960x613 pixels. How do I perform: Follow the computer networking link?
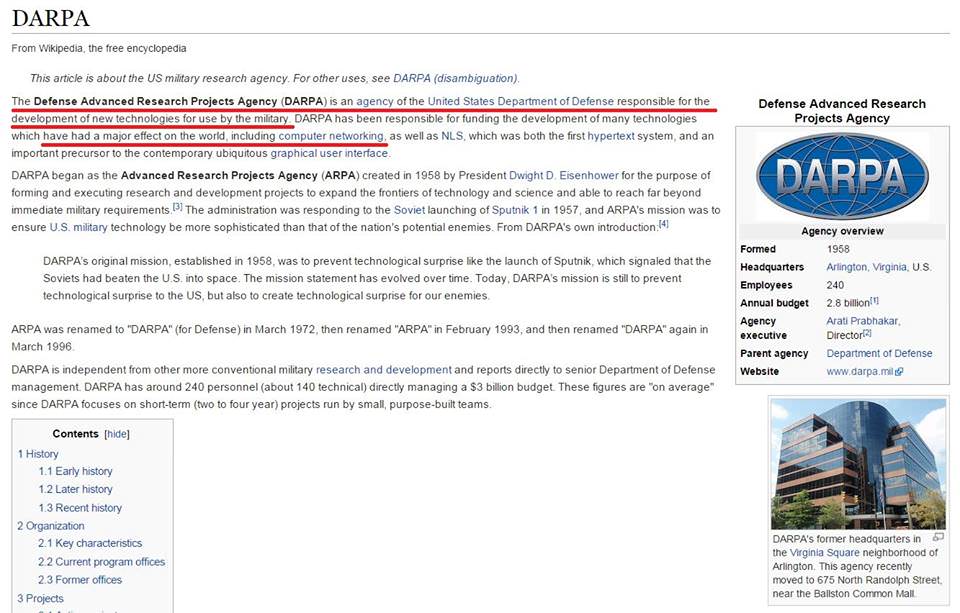point(331,136)
